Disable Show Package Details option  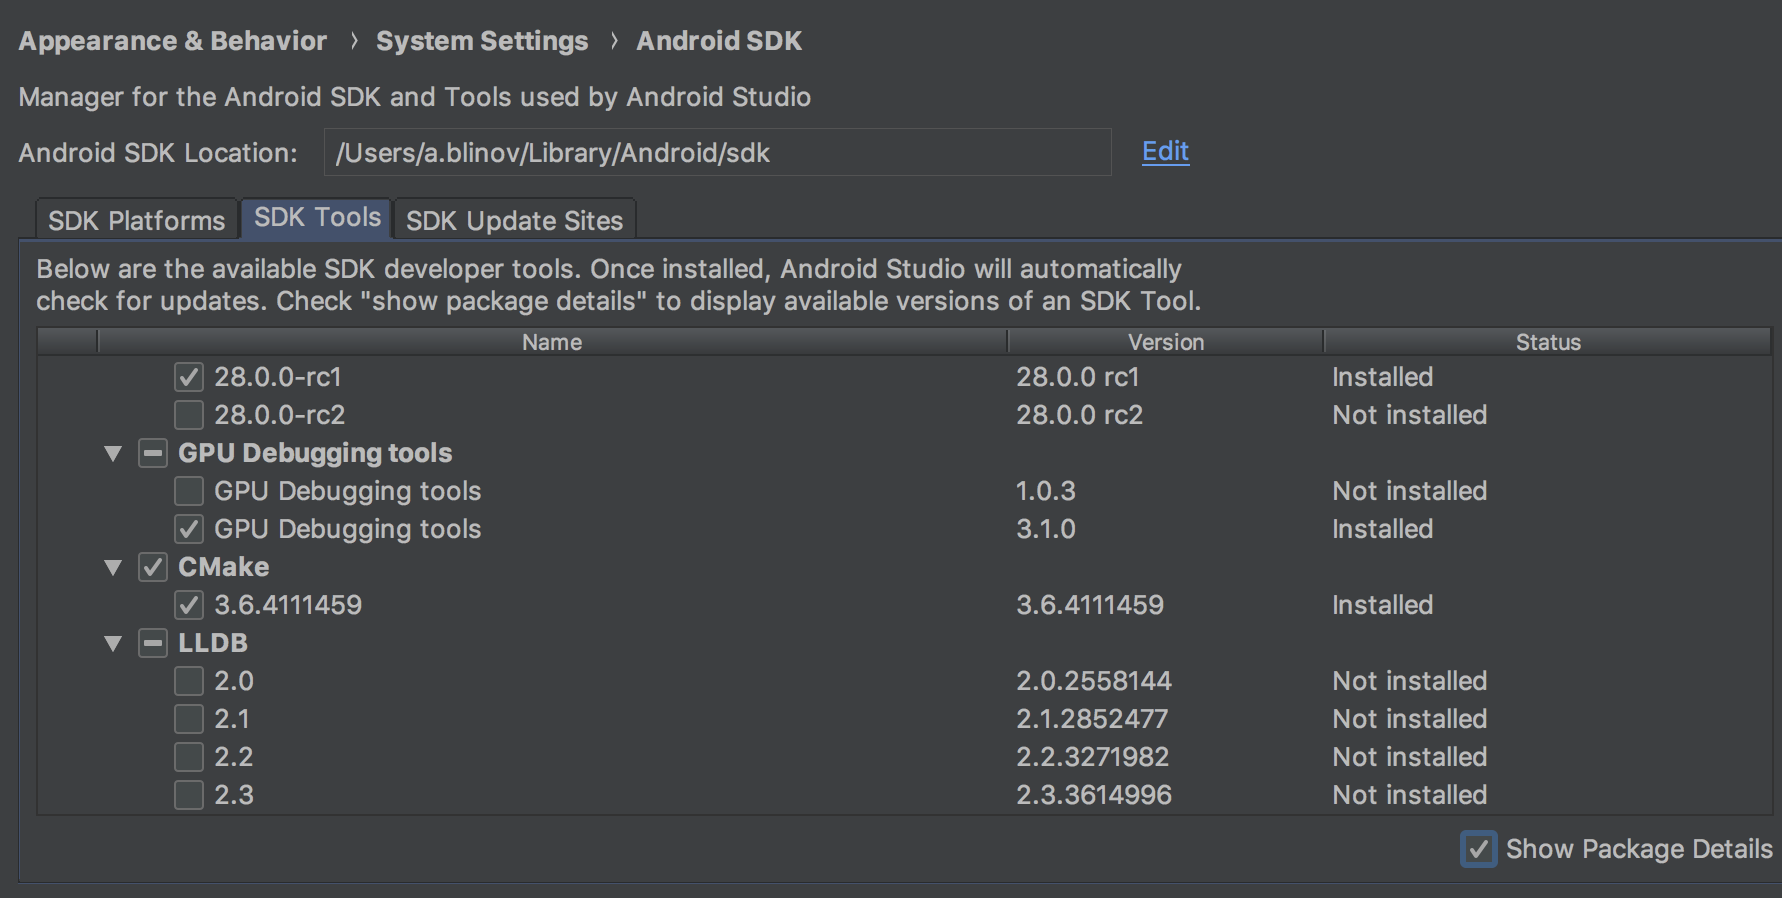pos(1478,849)
